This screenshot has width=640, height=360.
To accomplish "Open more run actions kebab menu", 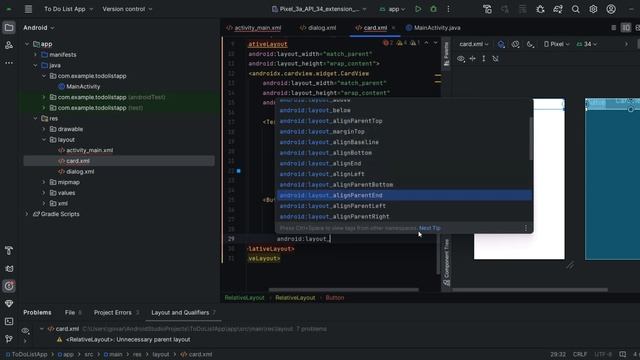I will point(448,9).
